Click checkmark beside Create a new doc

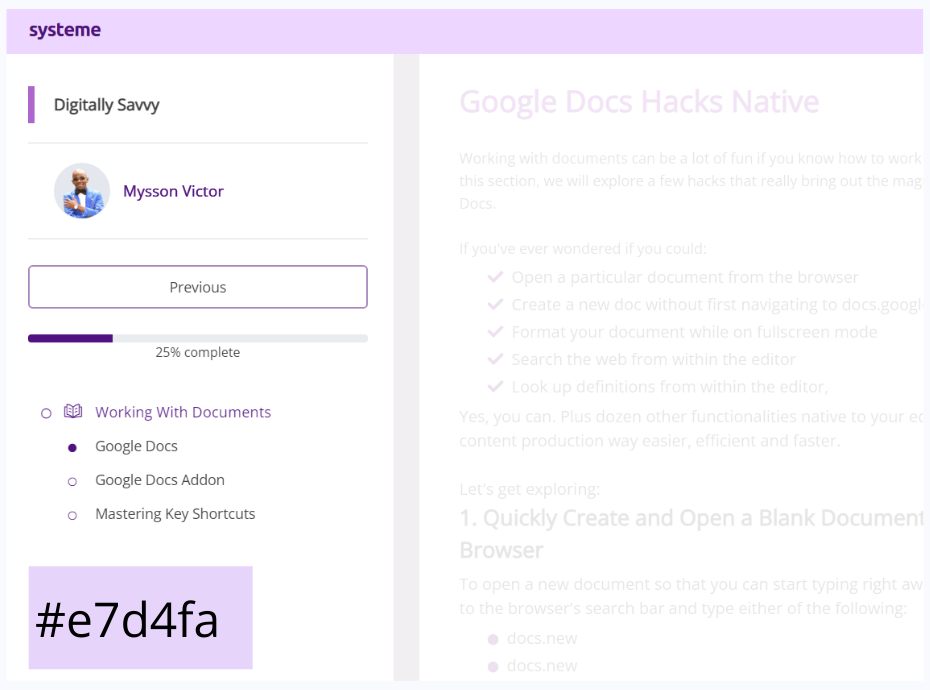coord(495,304)
